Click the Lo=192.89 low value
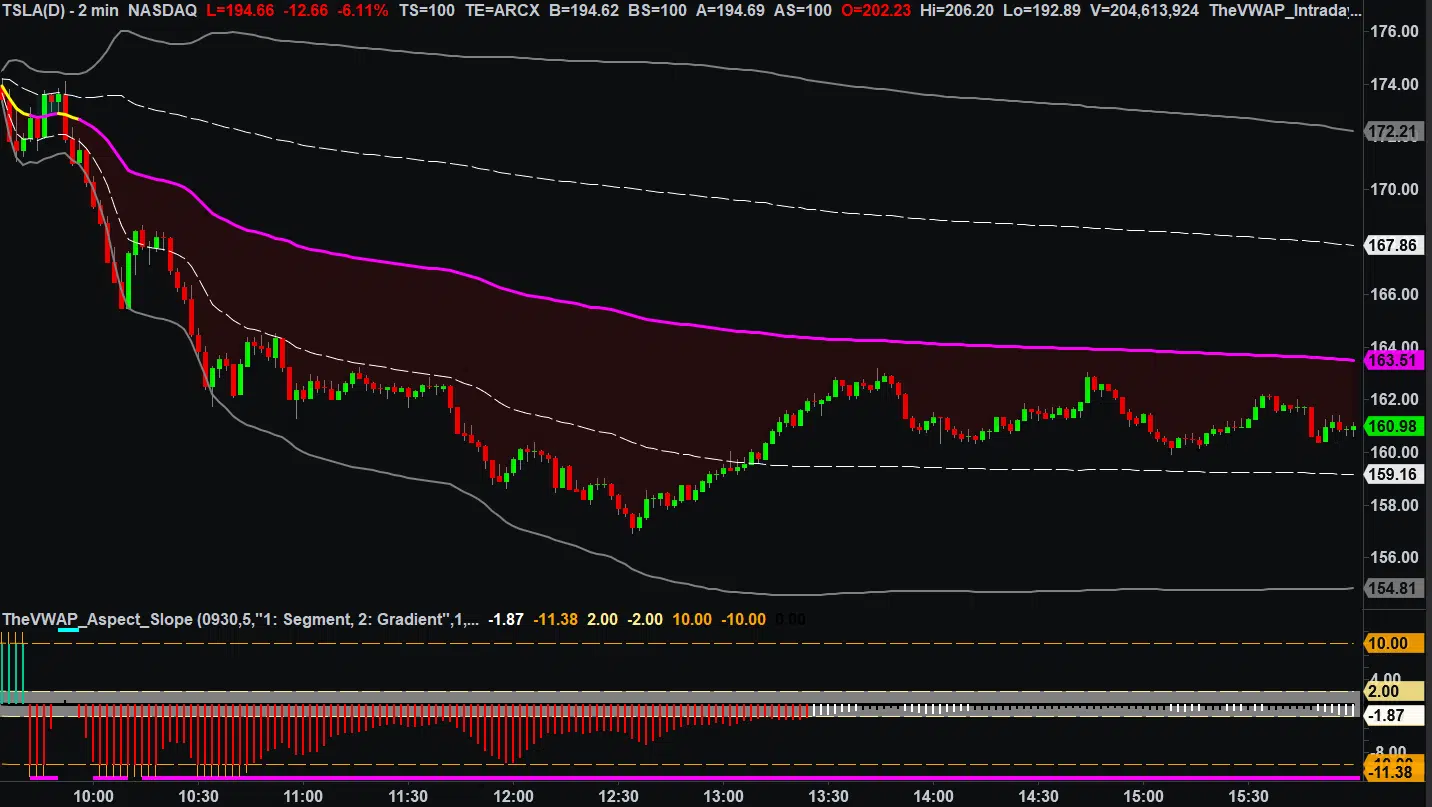 point(1040,11)
